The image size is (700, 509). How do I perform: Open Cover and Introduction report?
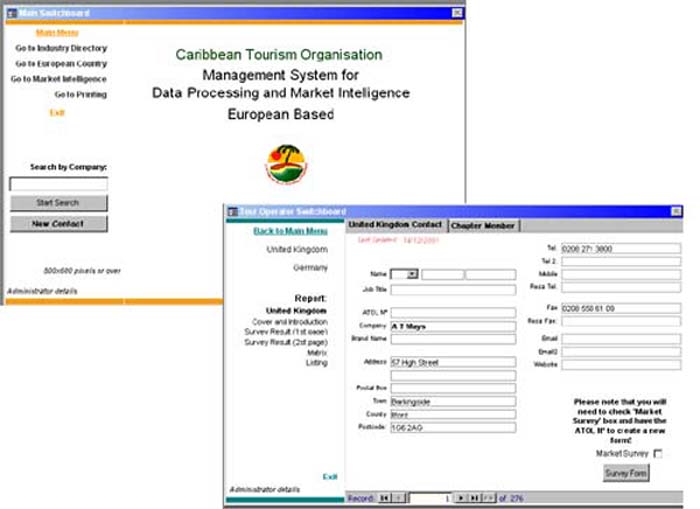coord(289,322)
